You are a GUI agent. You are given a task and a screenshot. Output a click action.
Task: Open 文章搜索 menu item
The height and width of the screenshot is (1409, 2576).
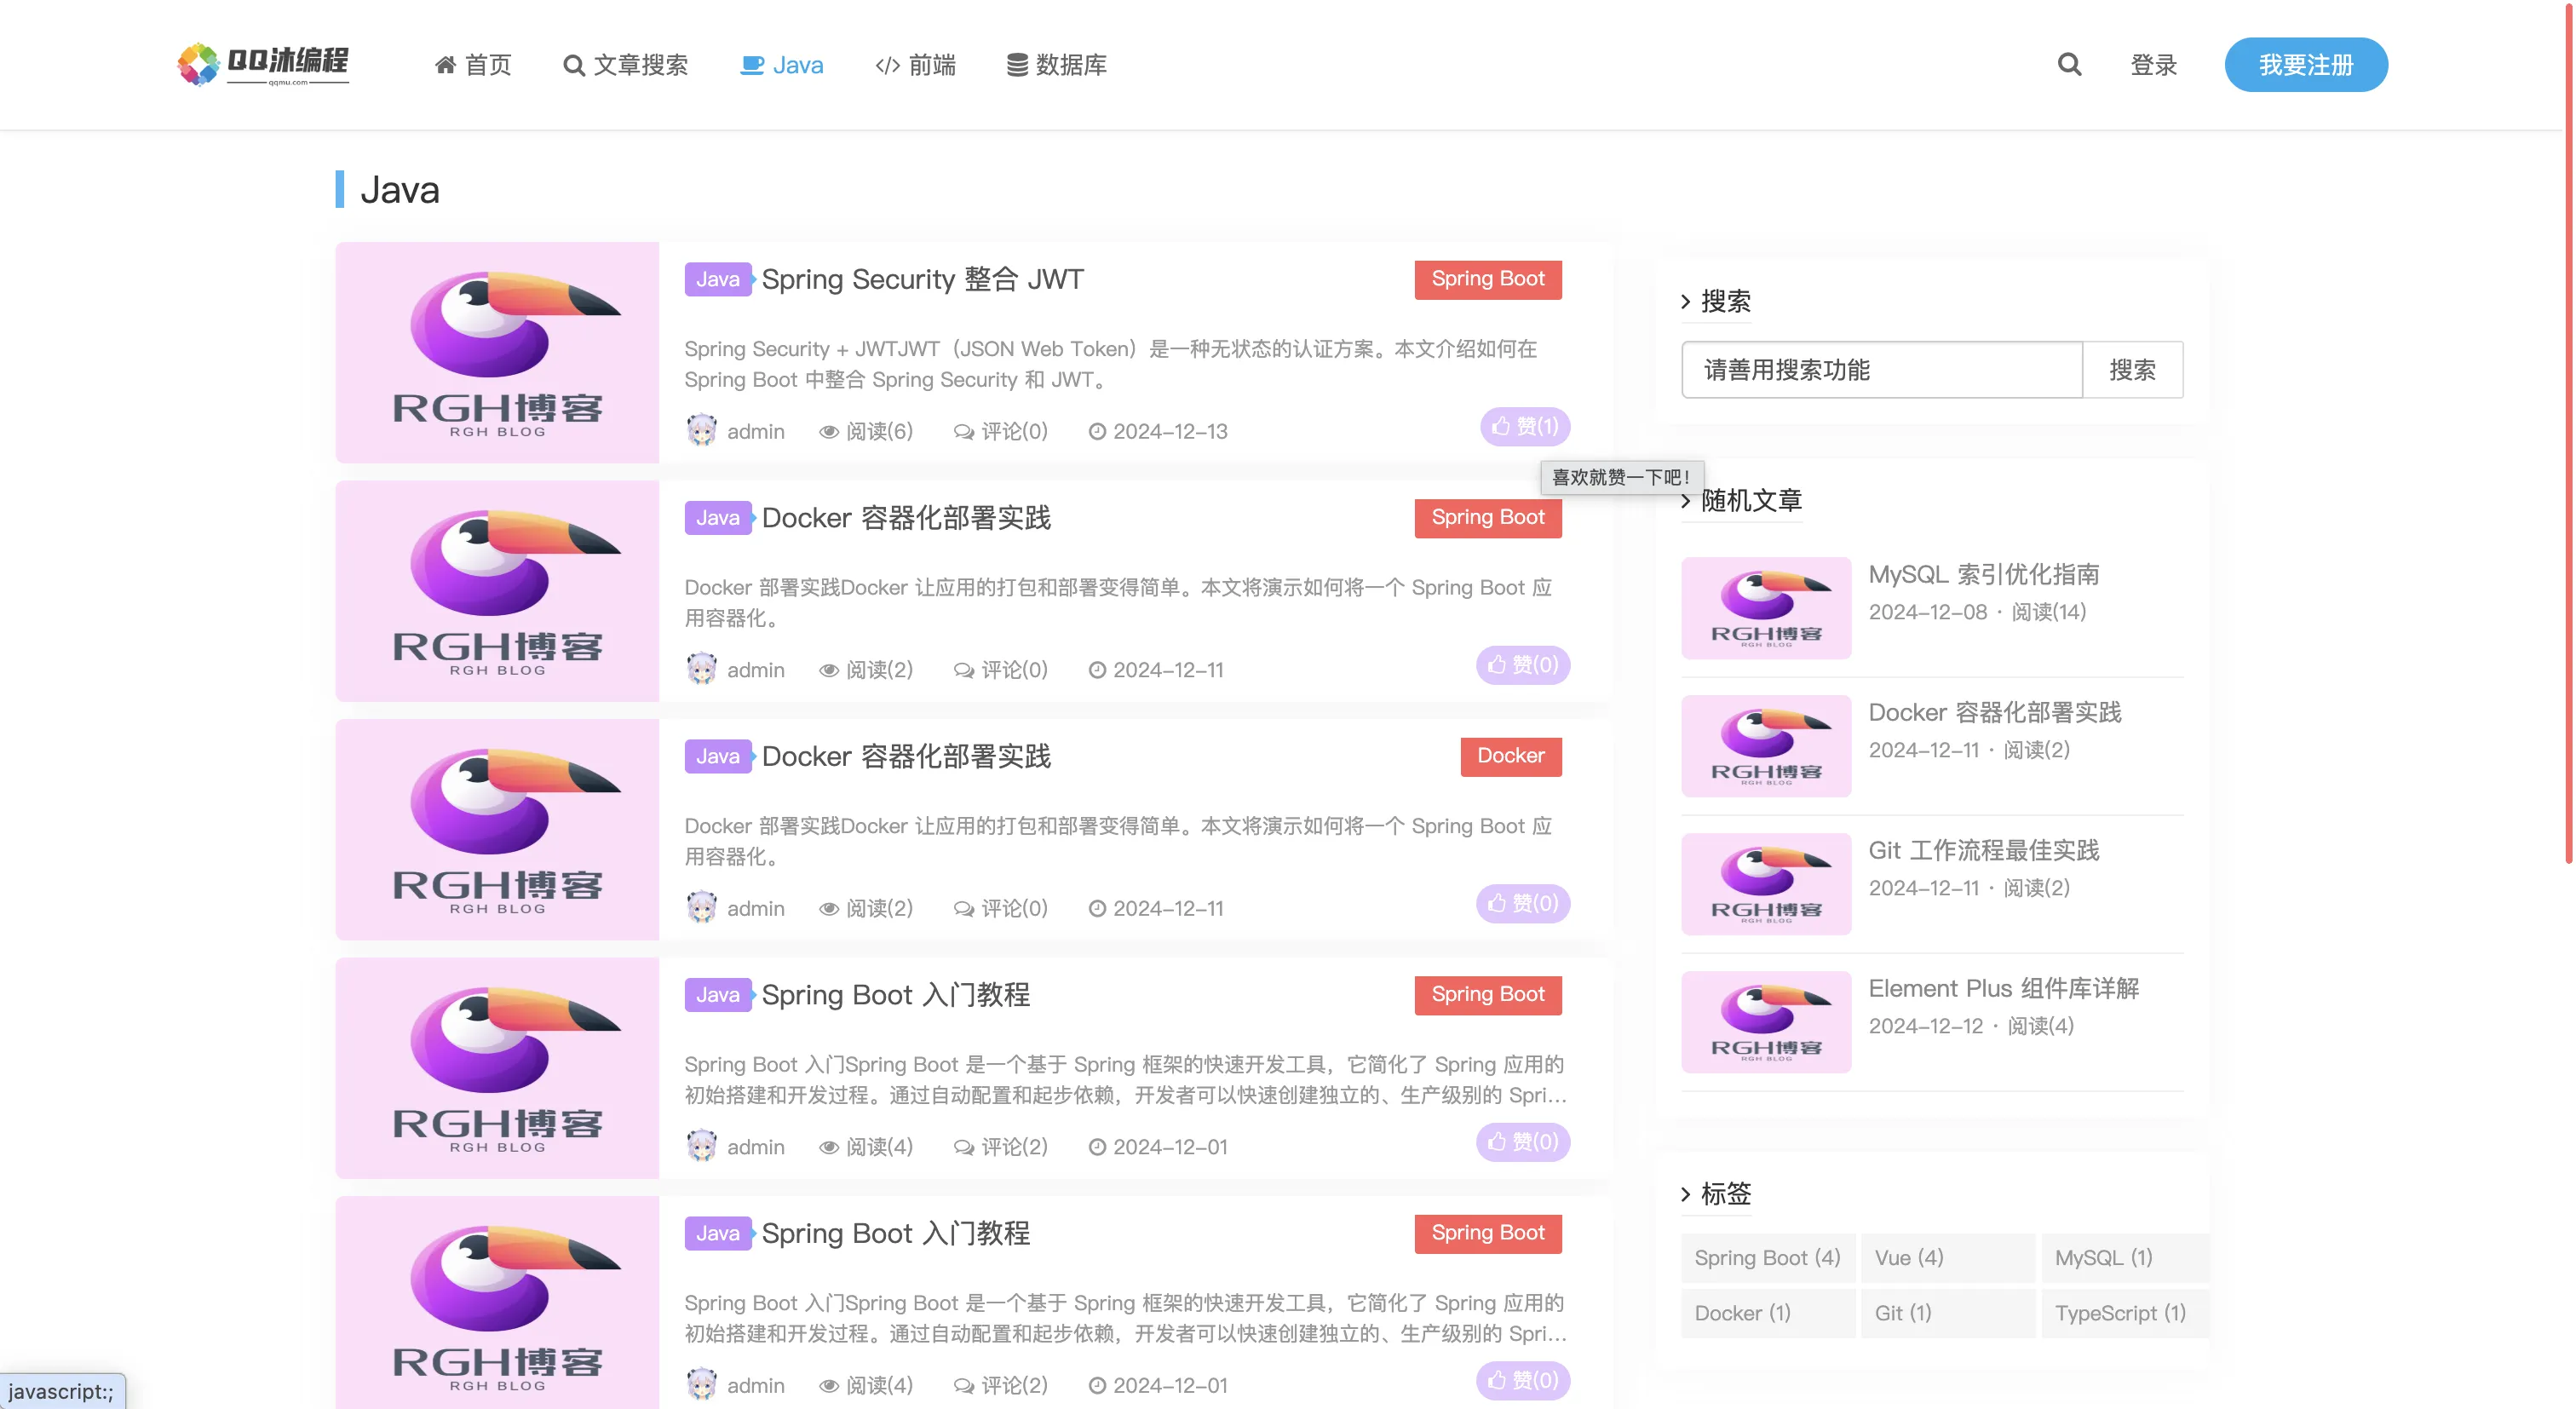[x=626, y=65]
